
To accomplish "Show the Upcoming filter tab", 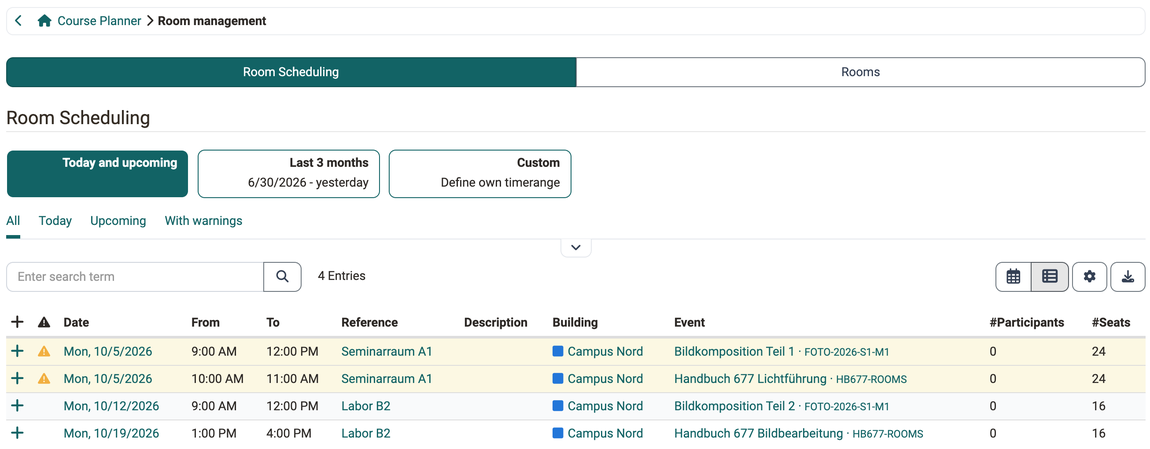I will pos(118,221).
